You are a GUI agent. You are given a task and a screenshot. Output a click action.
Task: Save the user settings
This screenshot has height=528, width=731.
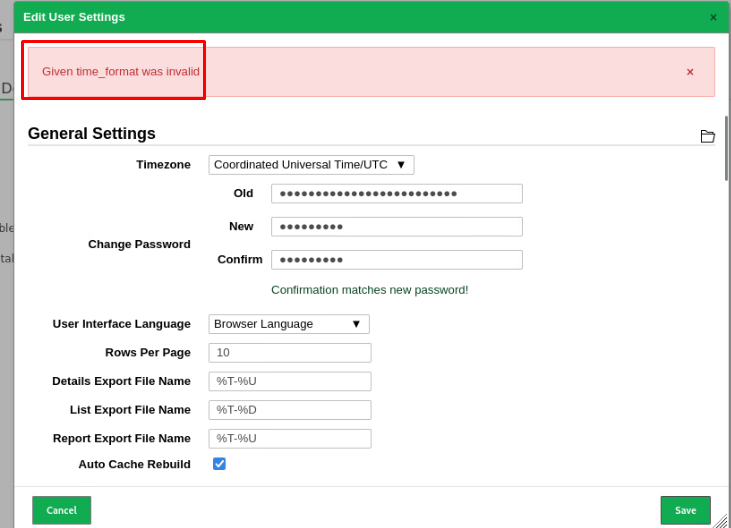coord(685,510)
